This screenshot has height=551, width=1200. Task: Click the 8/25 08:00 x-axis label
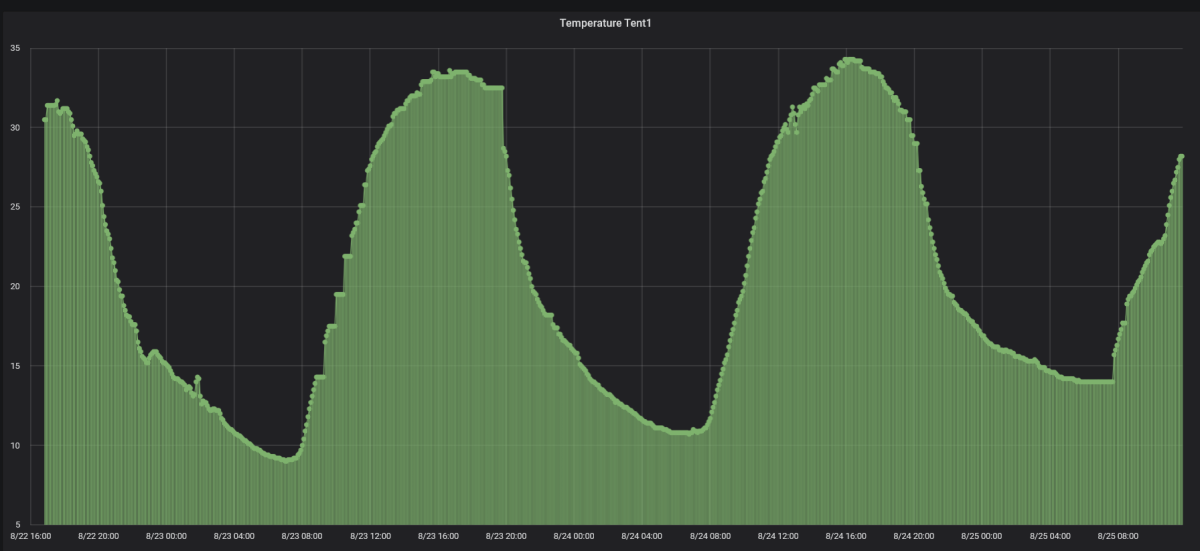pyautogui.click(x=1119, y=537)
